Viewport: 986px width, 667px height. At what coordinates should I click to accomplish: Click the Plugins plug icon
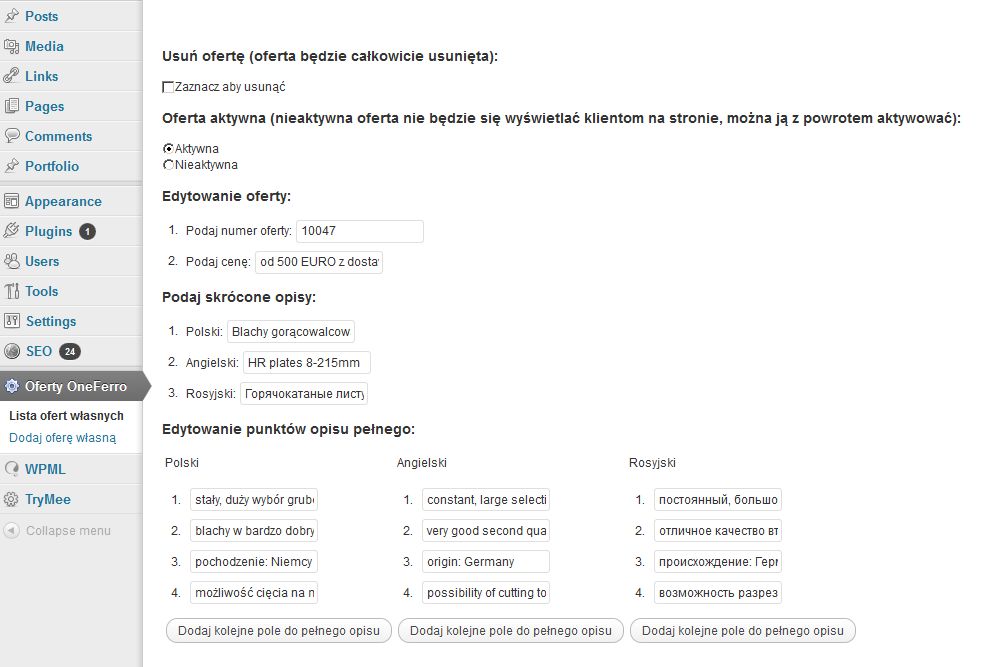(x=12, y=231)
